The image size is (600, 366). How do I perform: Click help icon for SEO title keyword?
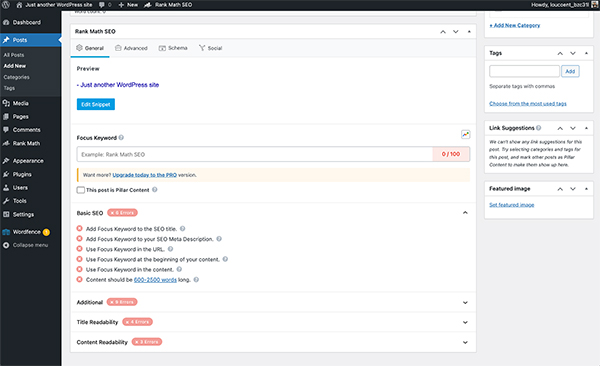coord(183,229)
